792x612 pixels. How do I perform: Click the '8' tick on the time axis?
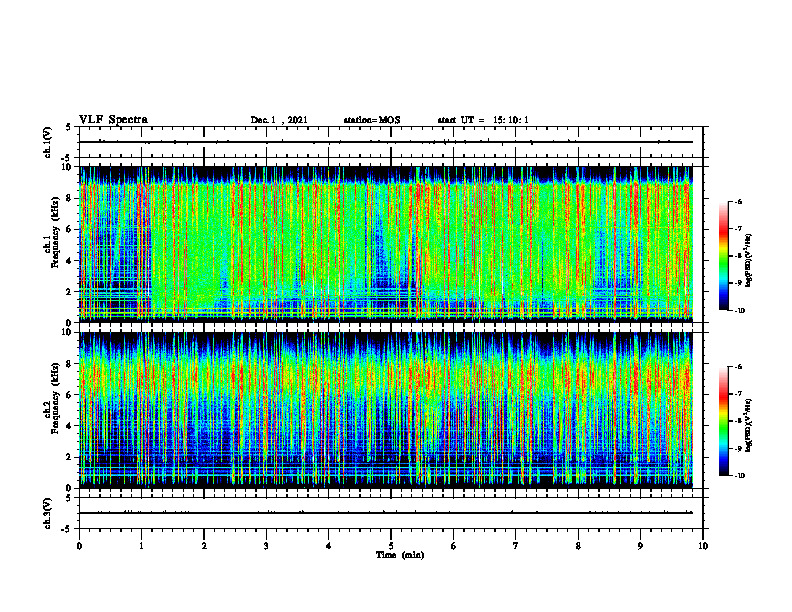578,546
